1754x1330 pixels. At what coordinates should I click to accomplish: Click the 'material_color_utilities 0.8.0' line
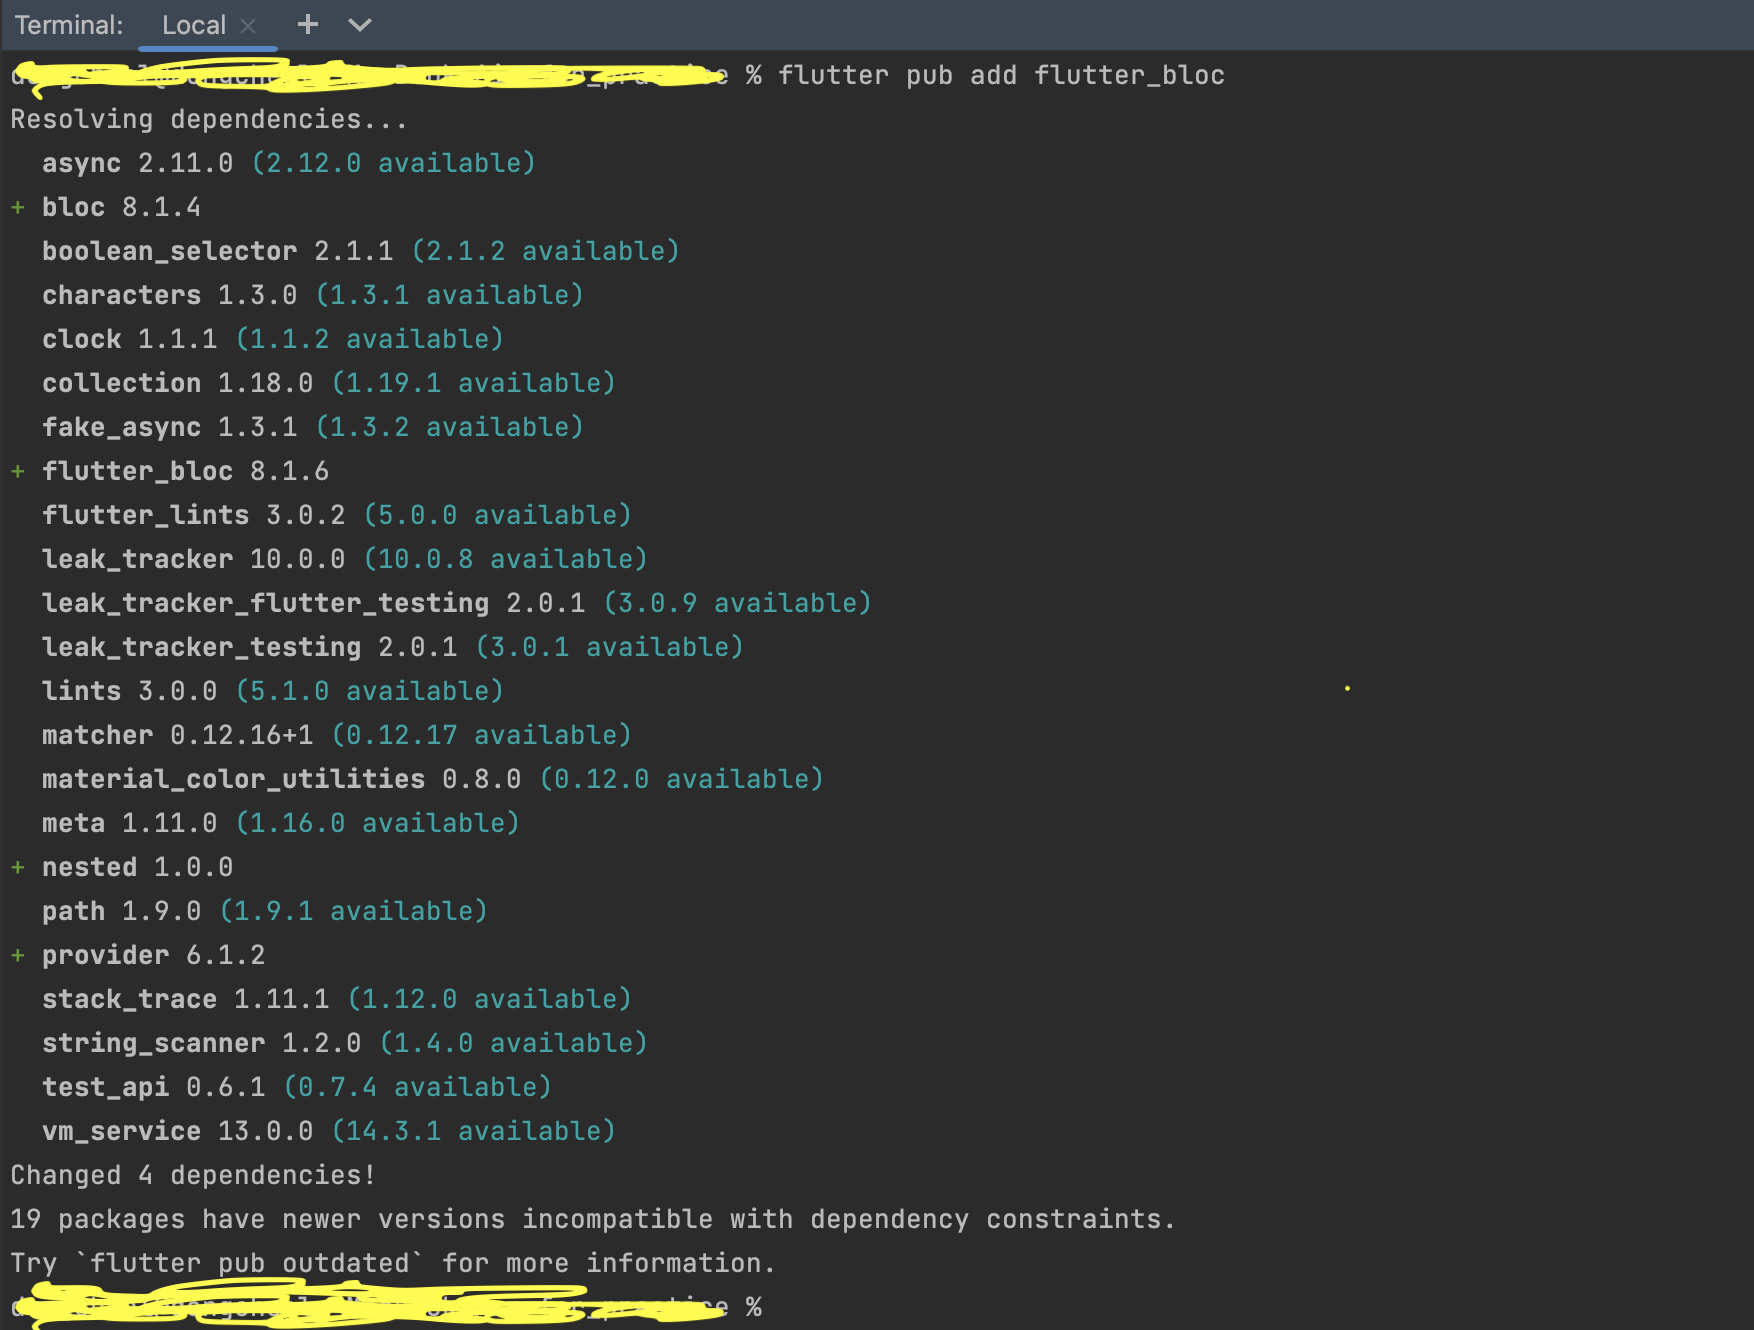coord(433,779)
